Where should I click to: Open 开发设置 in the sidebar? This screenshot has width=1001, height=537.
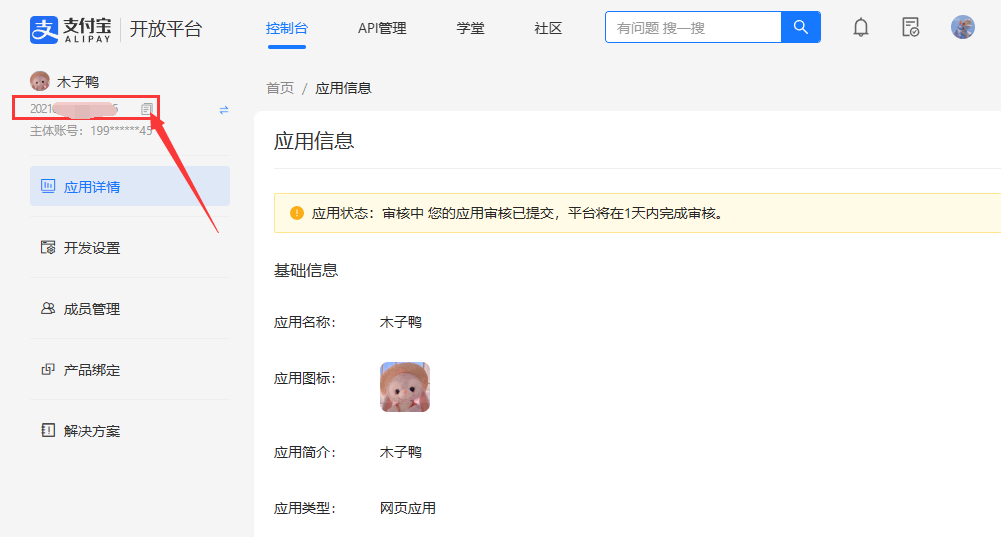(92, 248)
